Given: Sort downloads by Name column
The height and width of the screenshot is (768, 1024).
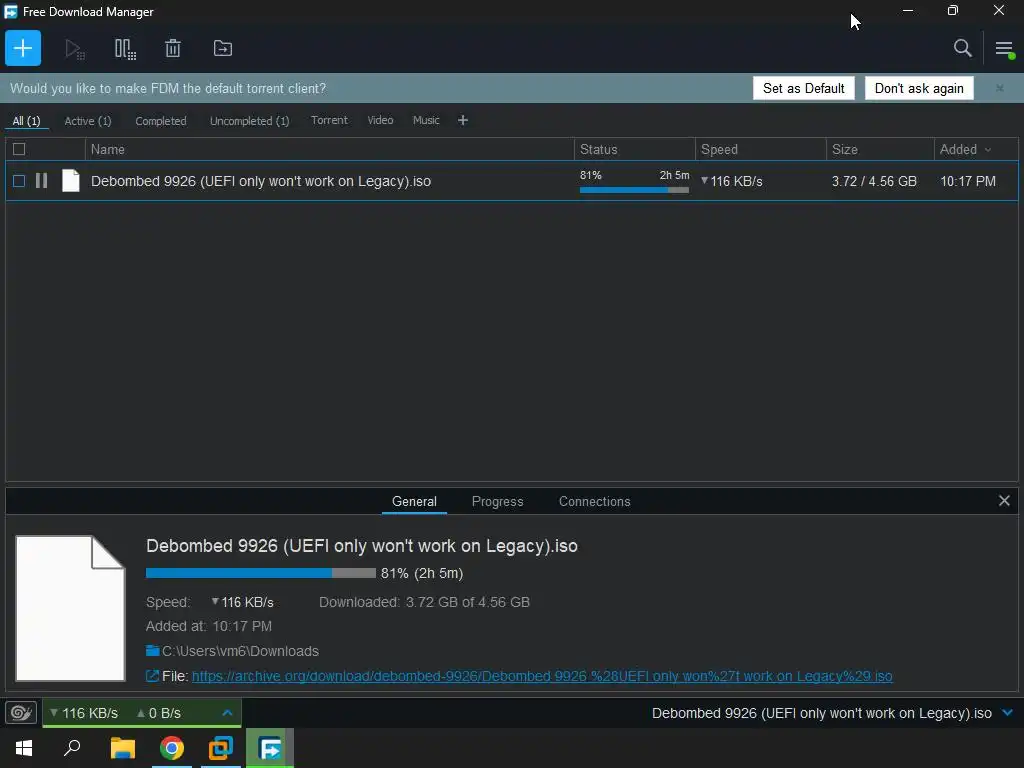Looking at the screenshot, I should point(329,150).
